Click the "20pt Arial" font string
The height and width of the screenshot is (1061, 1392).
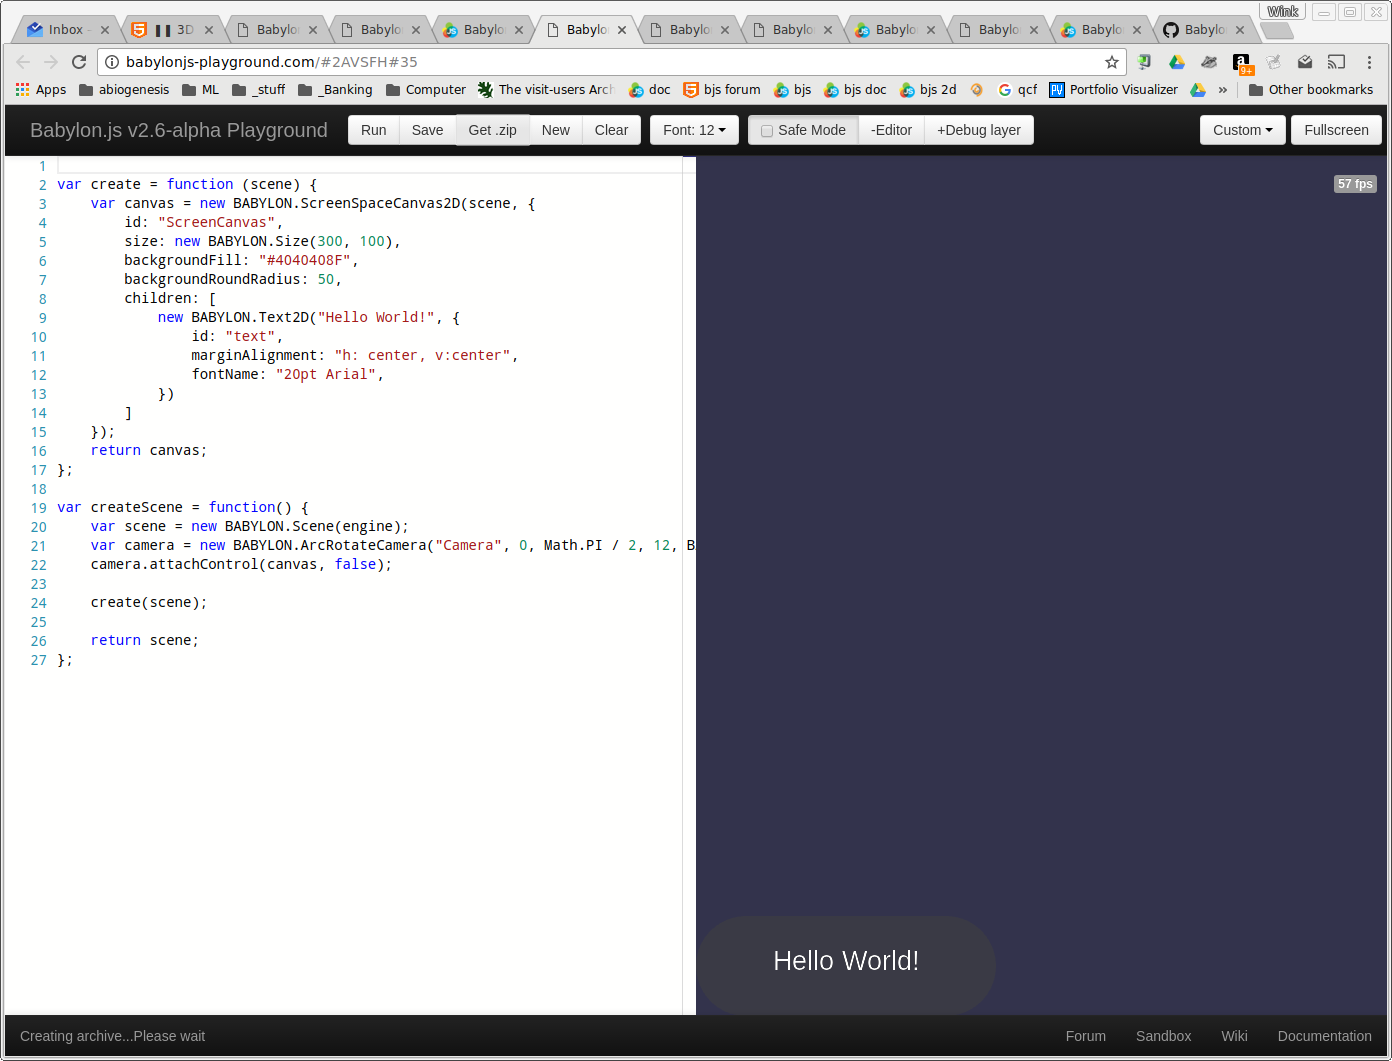point(326,374)
